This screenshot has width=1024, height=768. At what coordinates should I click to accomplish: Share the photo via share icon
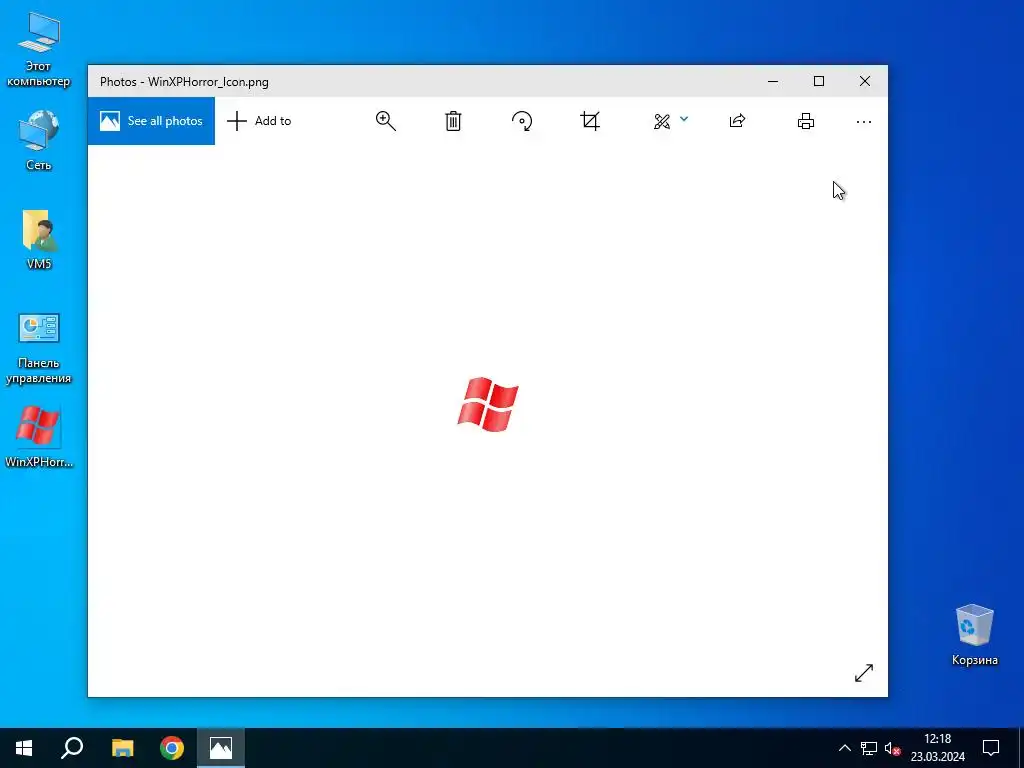(x=737, y=121)
